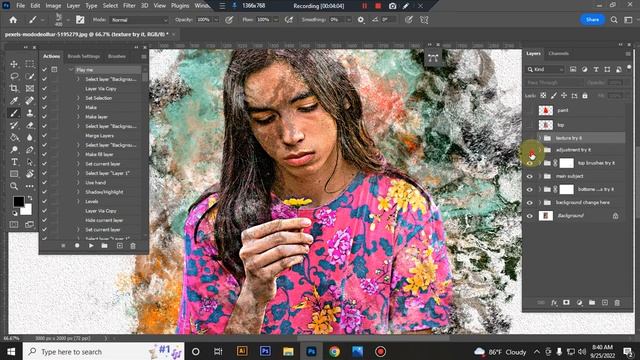Image resolution: width=640 pixels, height=360 pixels.
Task: Expand the 'background change here' group
Action: coord(540,203)
